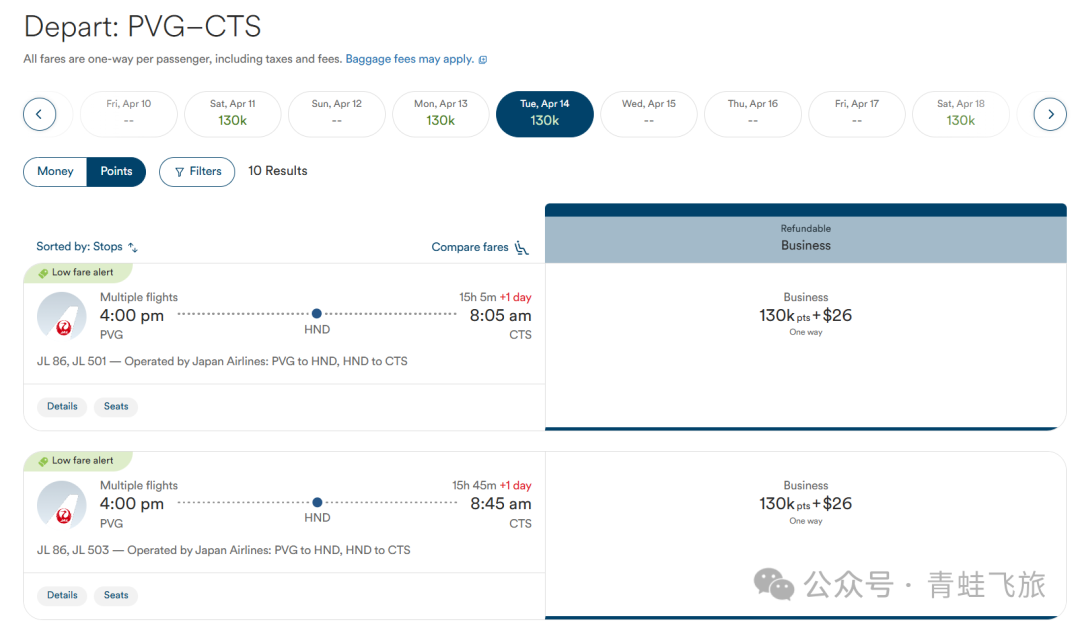Click Japan Airlines logo on JL 503 flight
The height and width of the screenshot is (628, 1080).
(62, 505)
